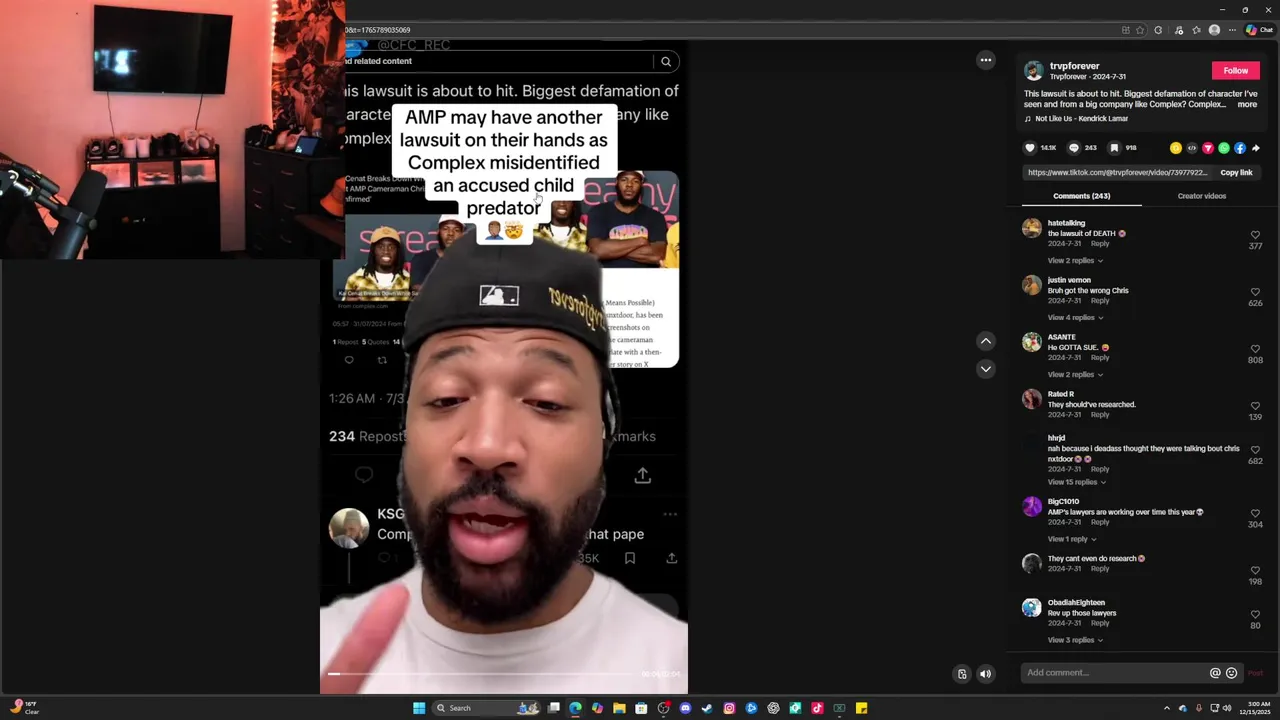Expand replies under justin vernon's comment

pyautogui.click(x=1075, y=318)
